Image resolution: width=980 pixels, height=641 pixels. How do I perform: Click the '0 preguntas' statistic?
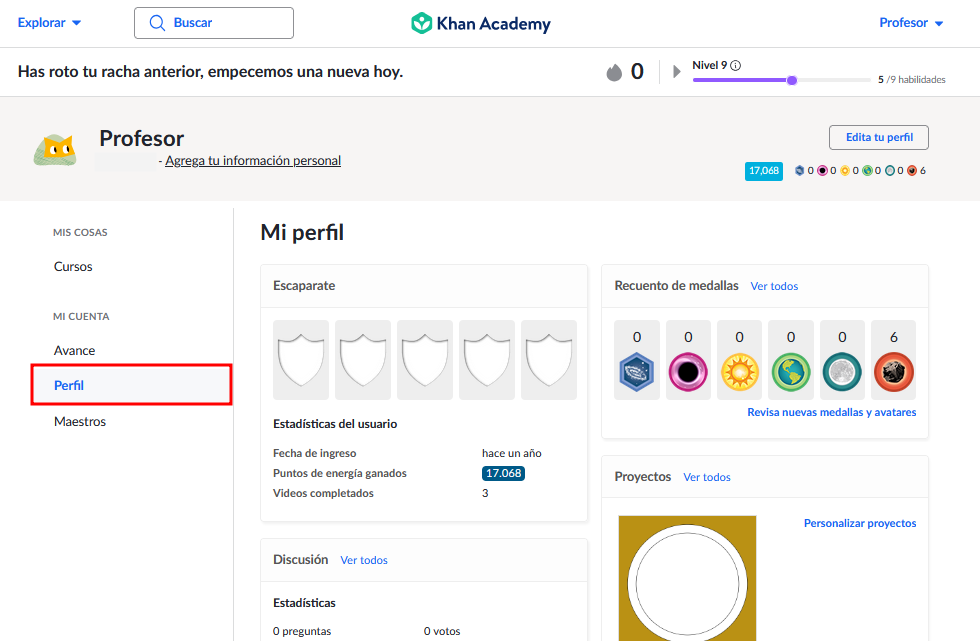[302, 632]
